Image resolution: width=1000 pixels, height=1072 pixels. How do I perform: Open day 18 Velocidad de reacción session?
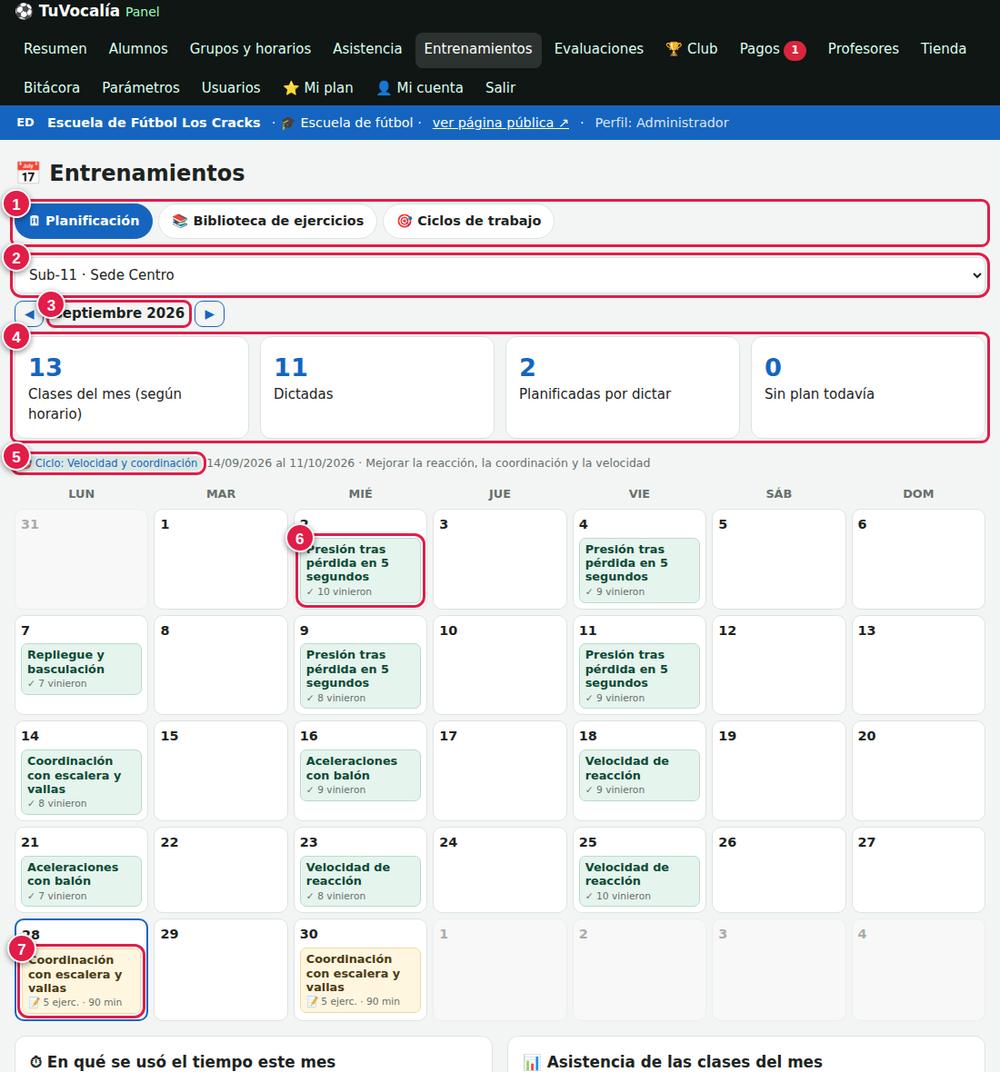tap(639, 775)
